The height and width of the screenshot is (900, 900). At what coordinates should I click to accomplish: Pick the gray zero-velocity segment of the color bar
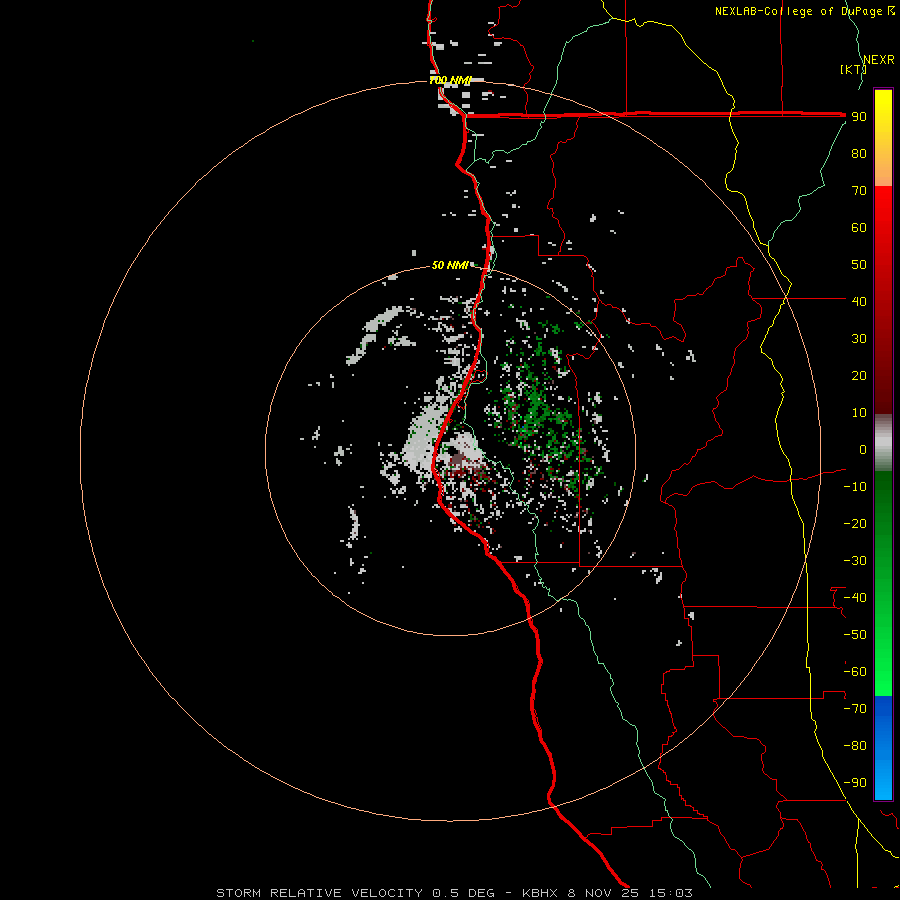(883, 443)
